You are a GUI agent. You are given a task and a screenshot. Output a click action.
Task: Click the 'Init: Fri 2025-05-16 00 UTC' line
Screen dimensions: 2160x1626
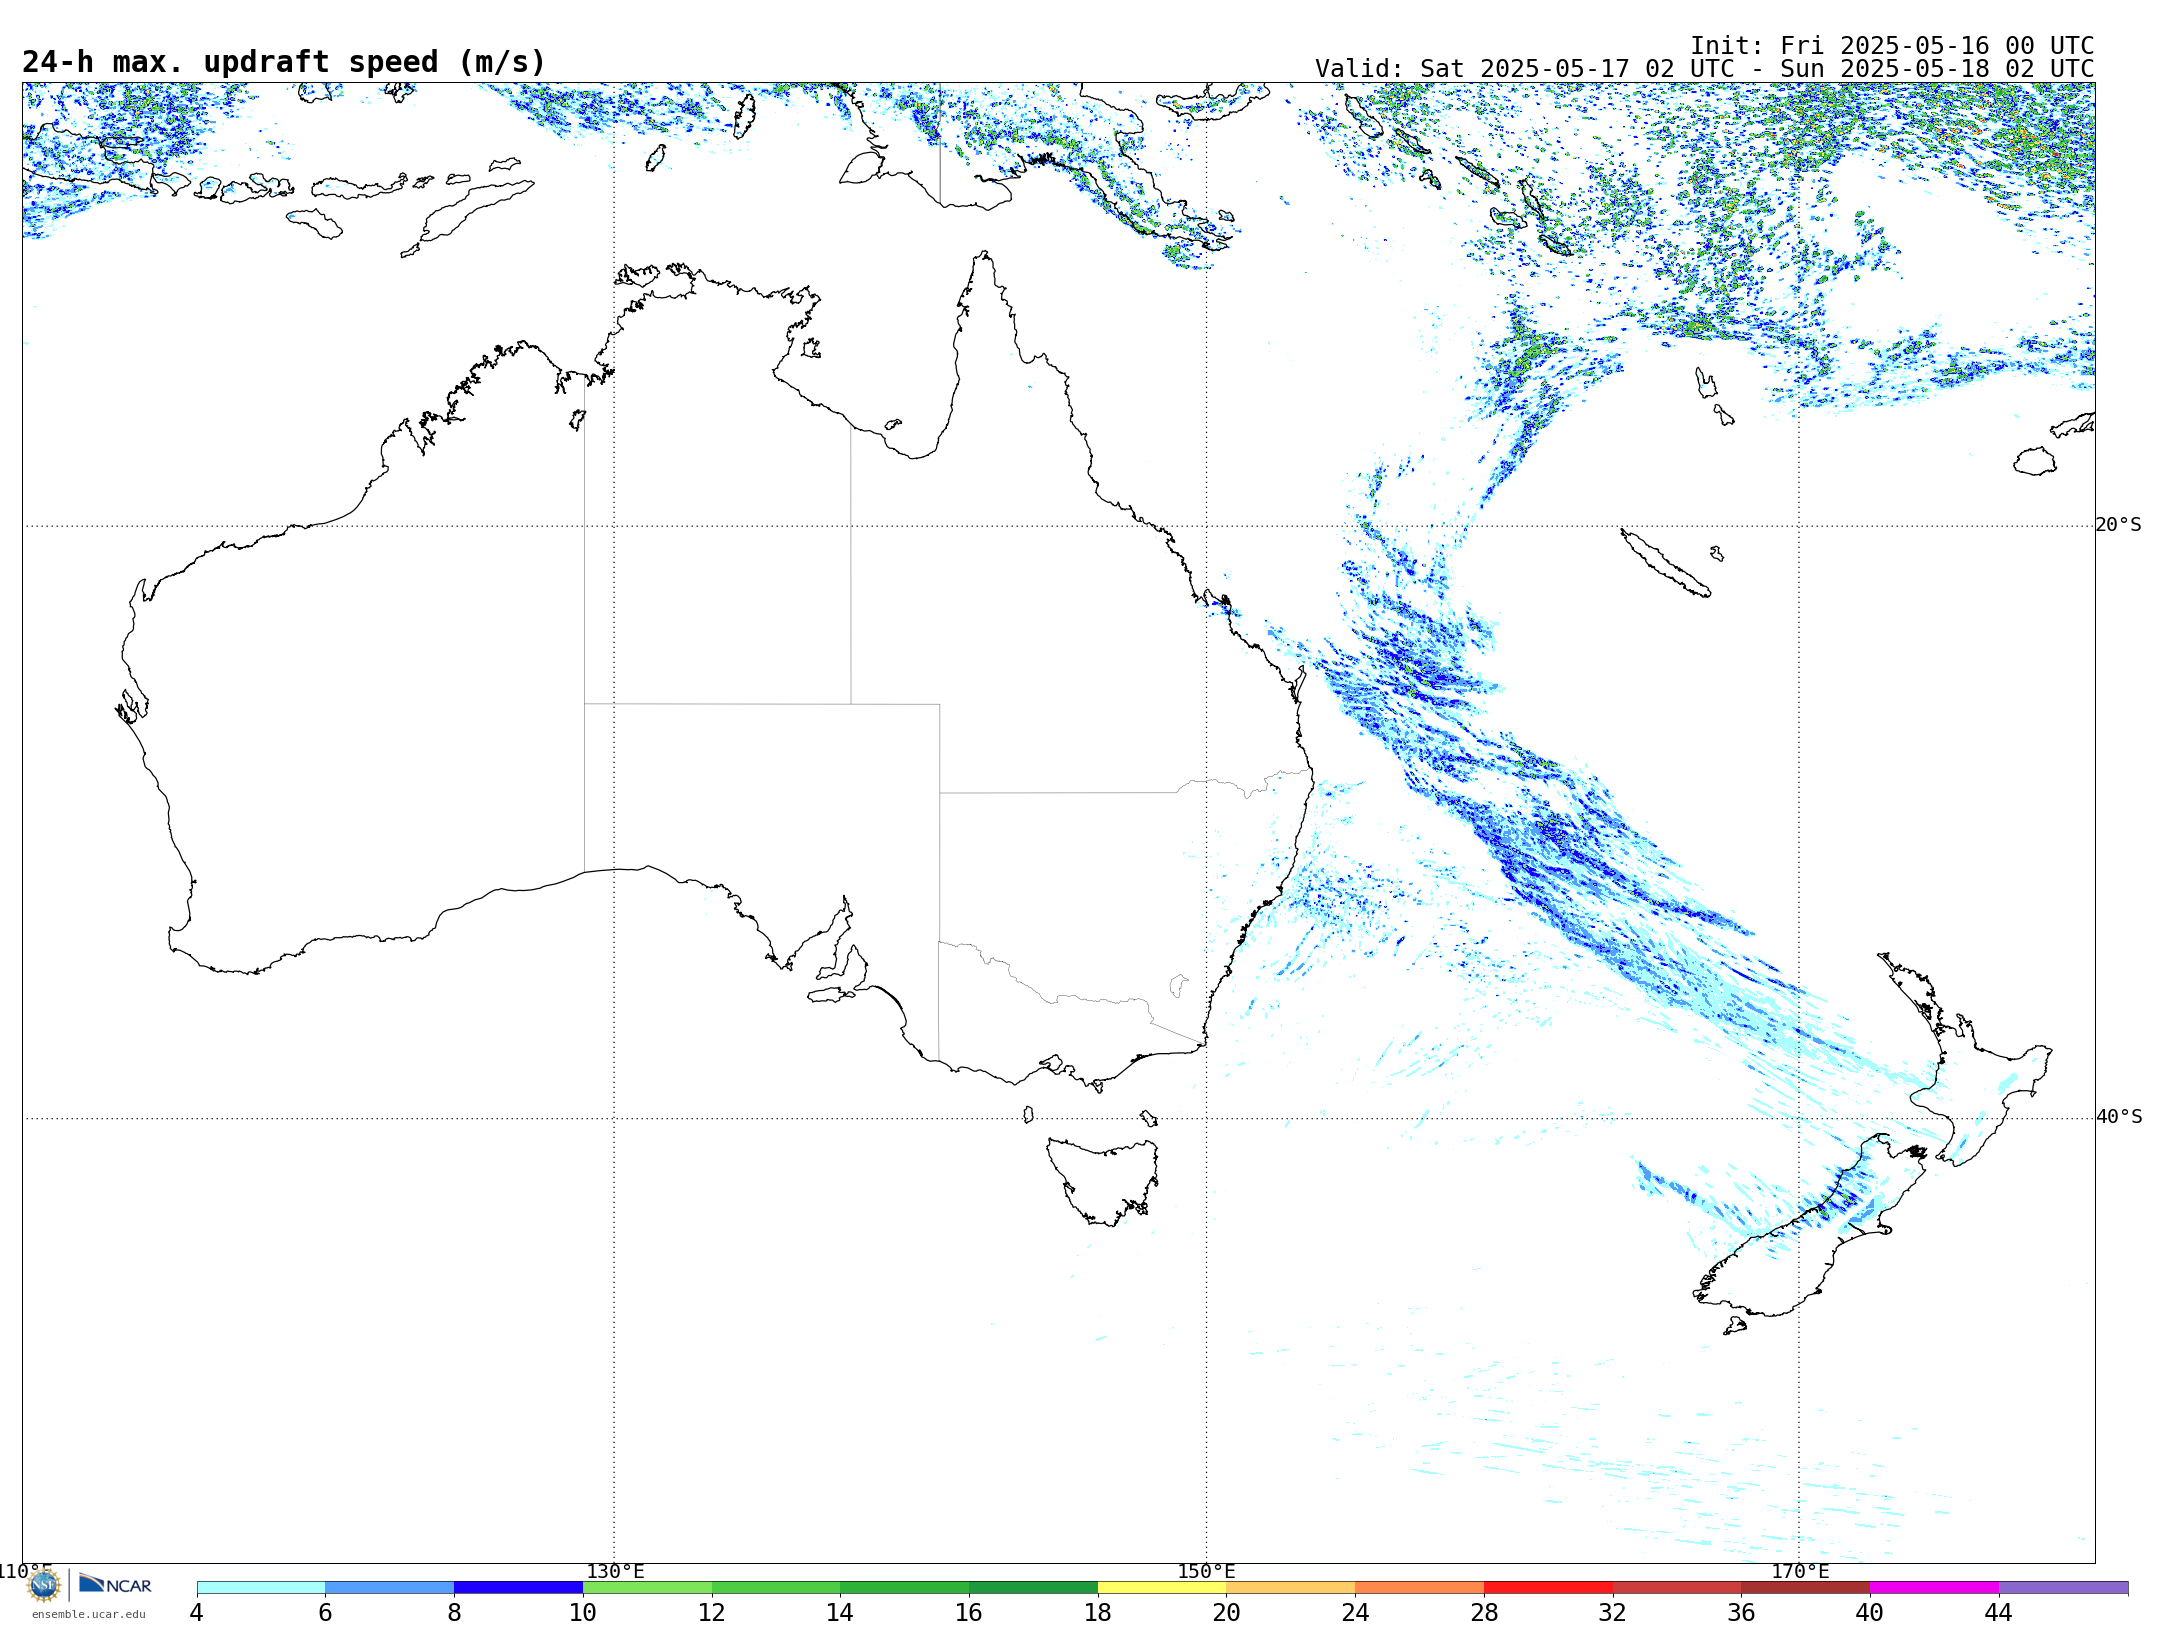1892,46
